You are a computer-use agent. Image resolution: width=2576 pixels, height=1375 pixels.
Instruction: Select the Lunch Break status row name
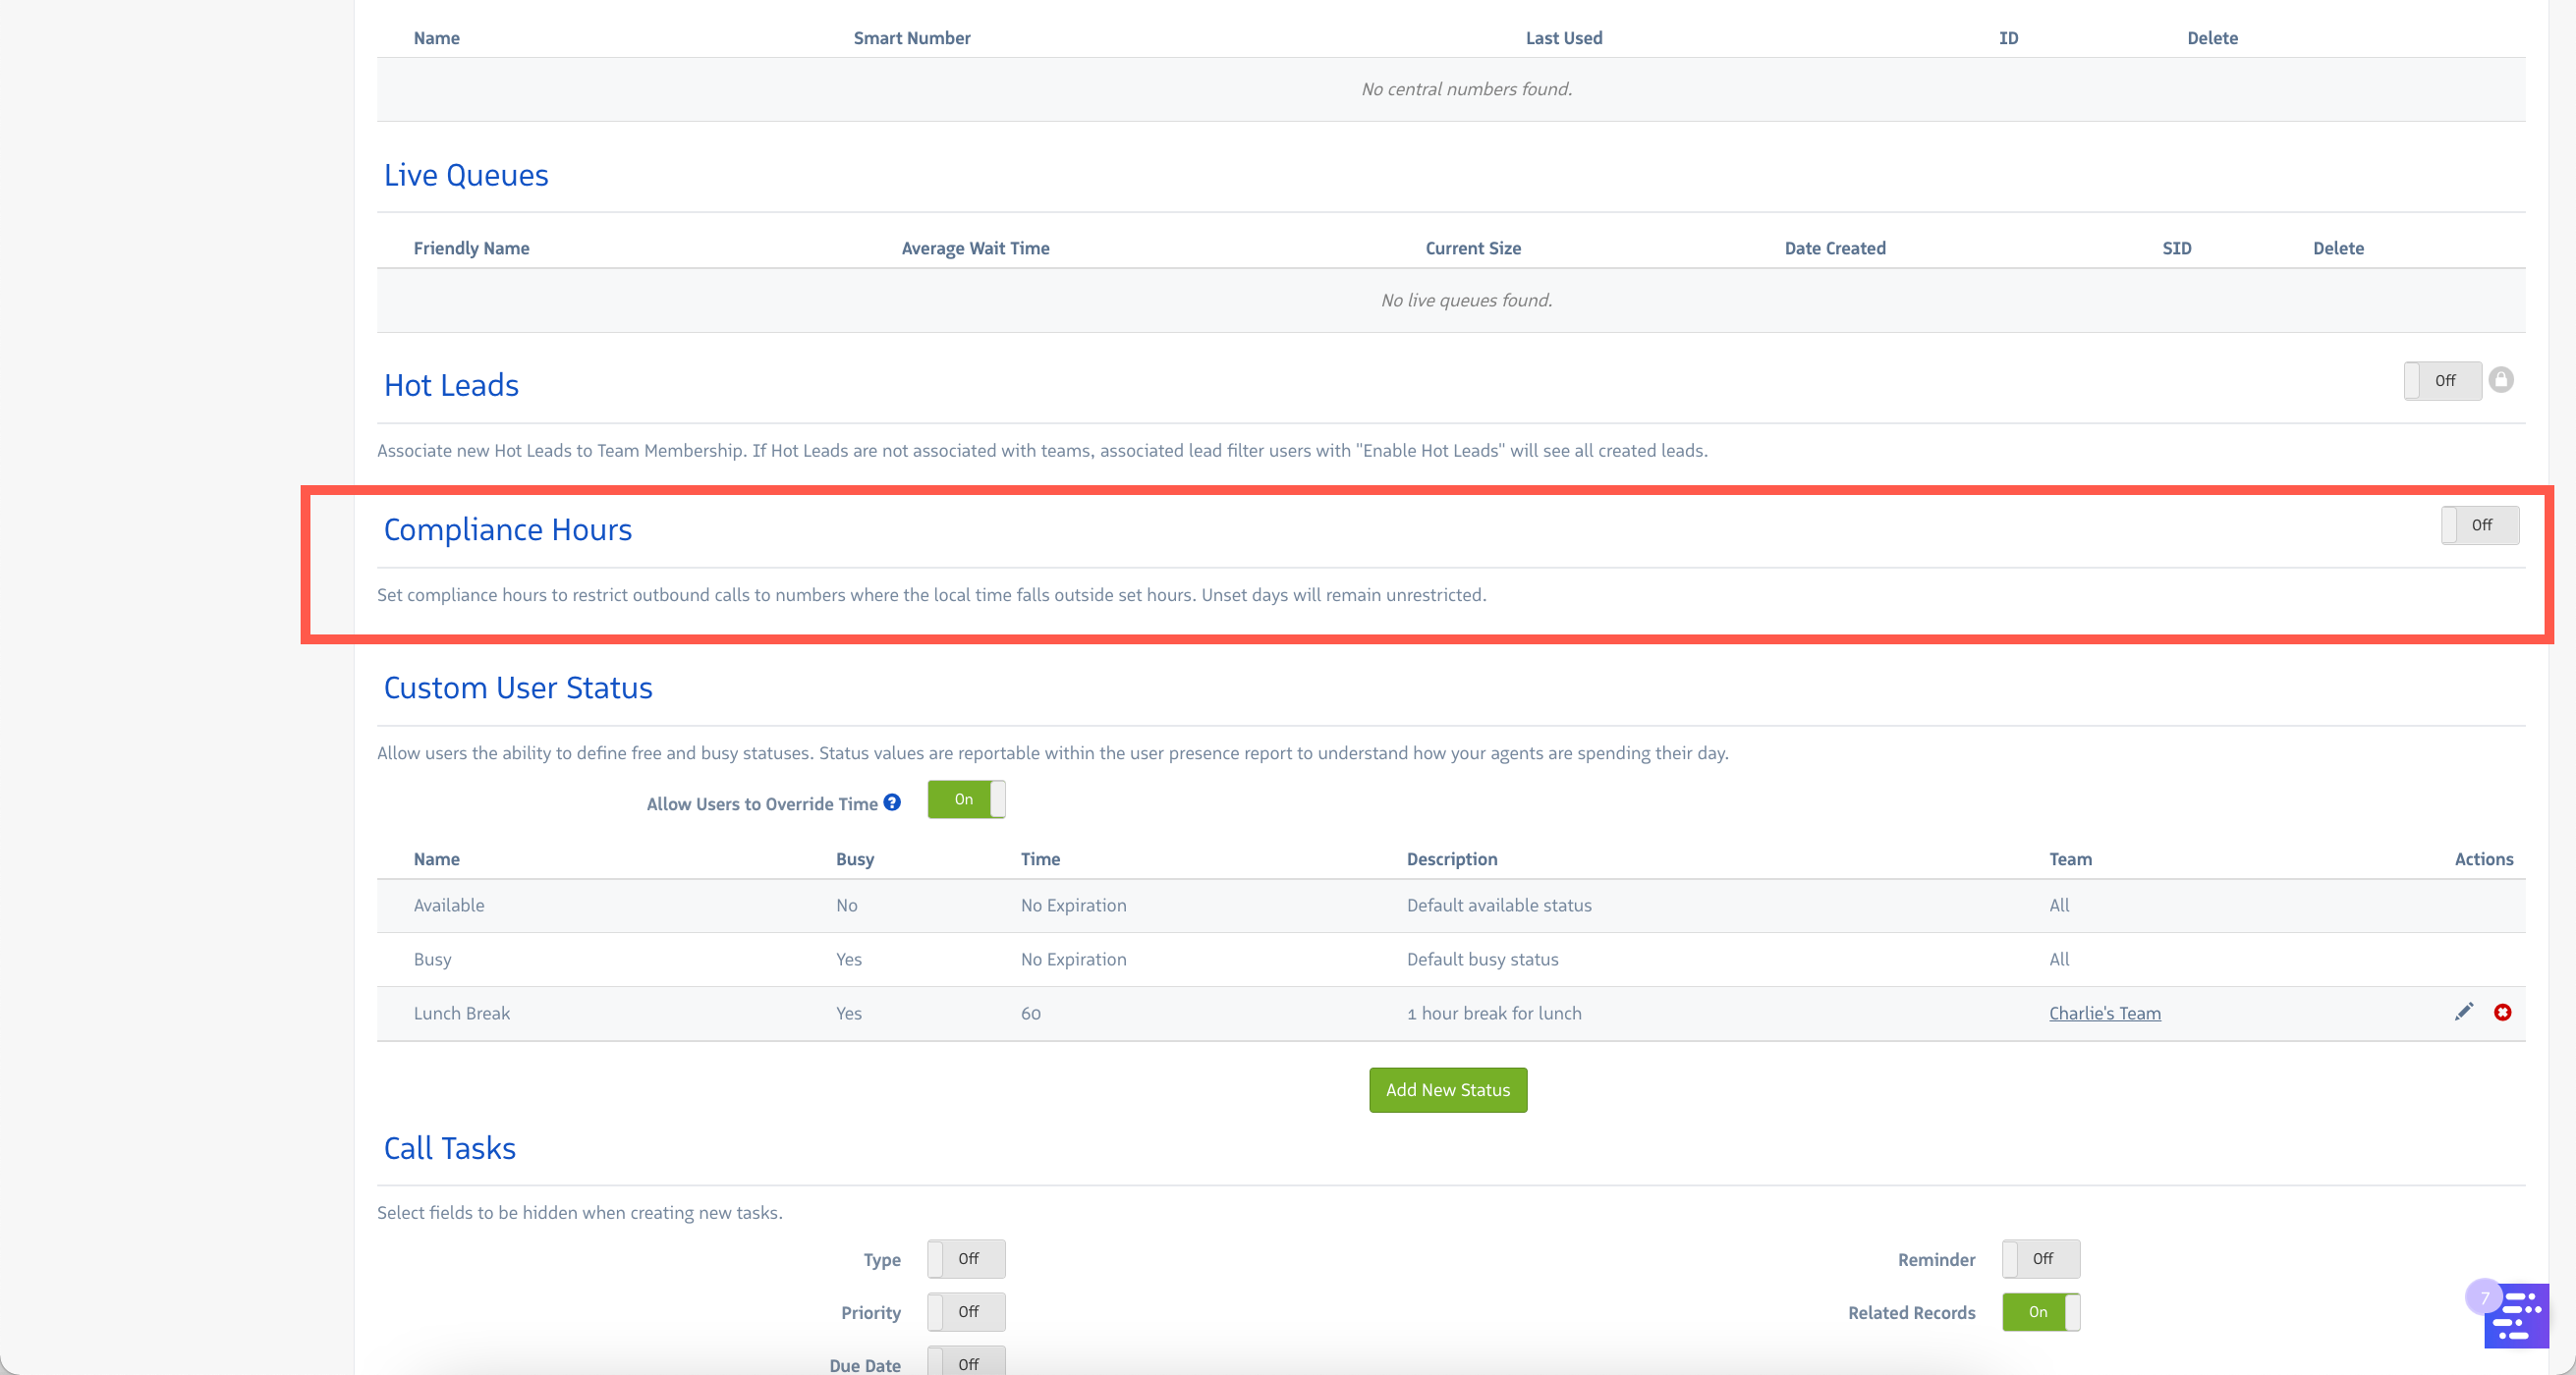pos(462,1013)
